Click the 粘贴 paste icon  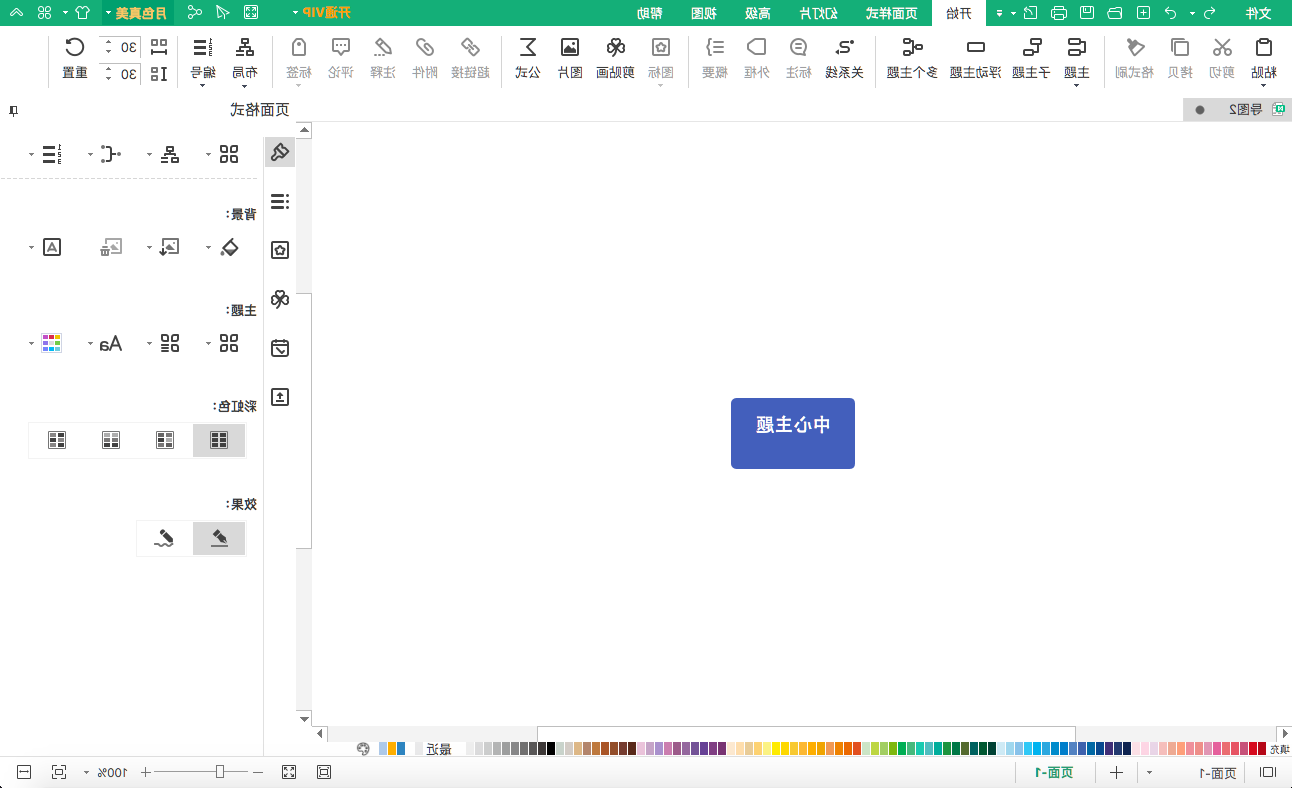[x=1264, y=47]
